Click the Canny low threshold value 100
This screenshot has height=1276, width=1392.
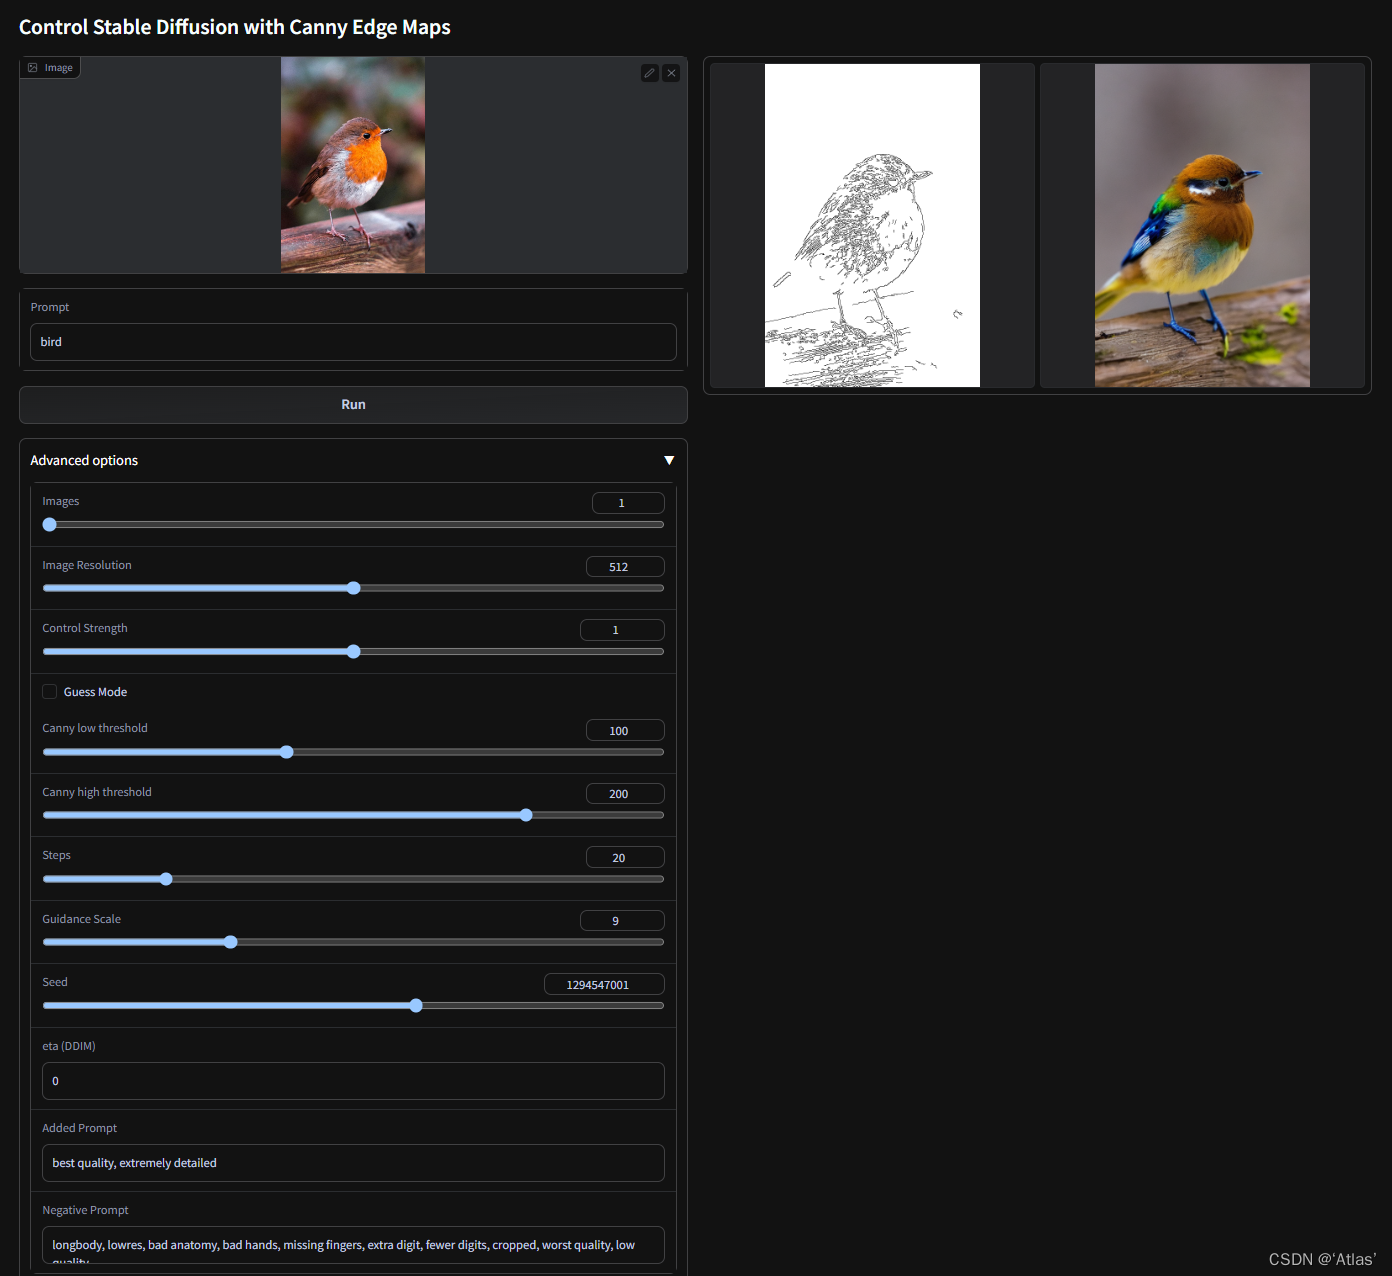pyautogui.click(x=625, y=731)
